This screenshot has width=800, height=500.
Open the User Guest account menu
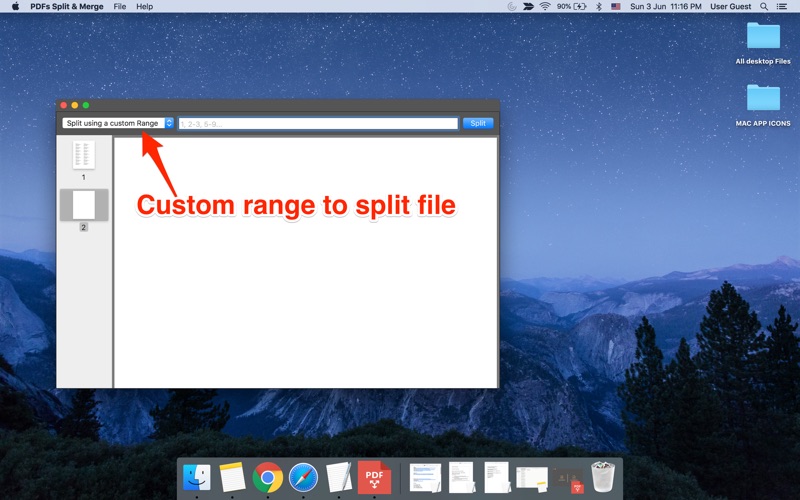(x=730, y=6)
